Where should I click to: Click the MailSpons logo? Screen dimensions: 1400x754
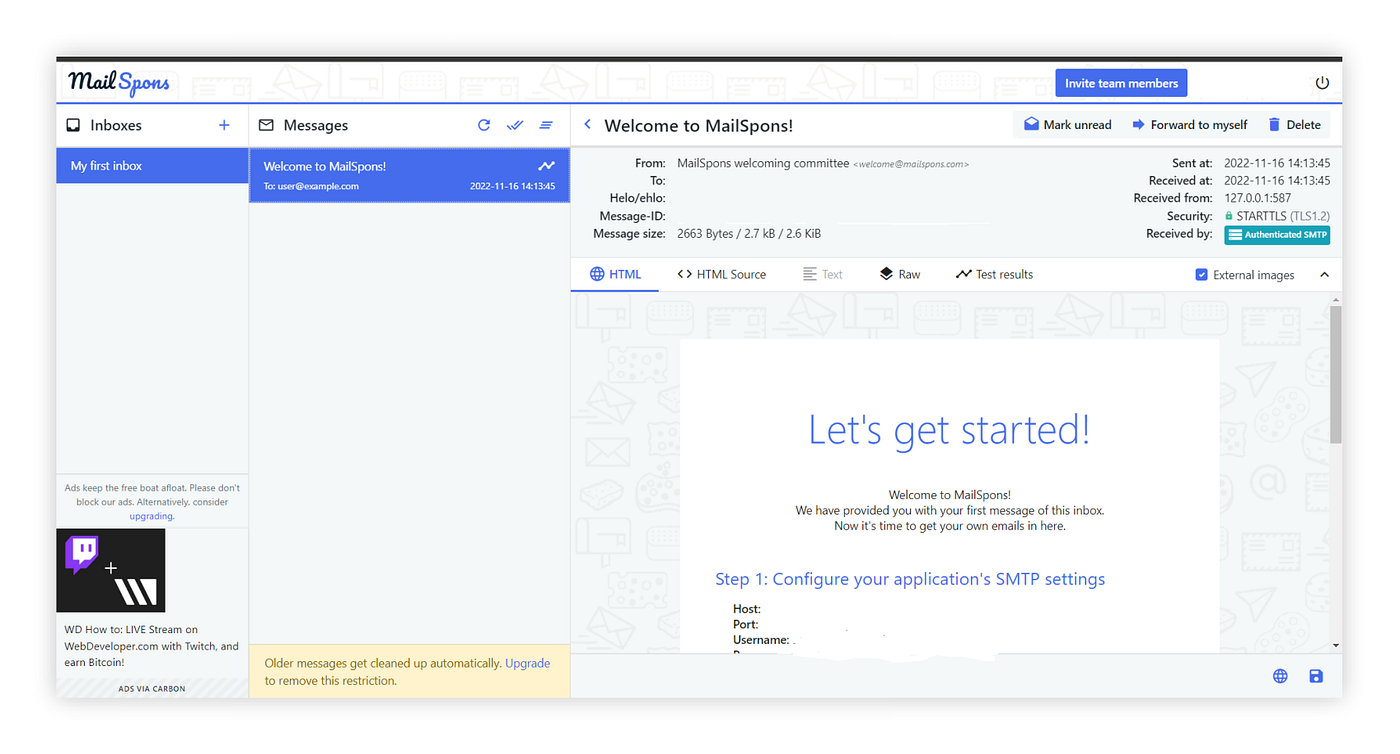click(119, 83)
